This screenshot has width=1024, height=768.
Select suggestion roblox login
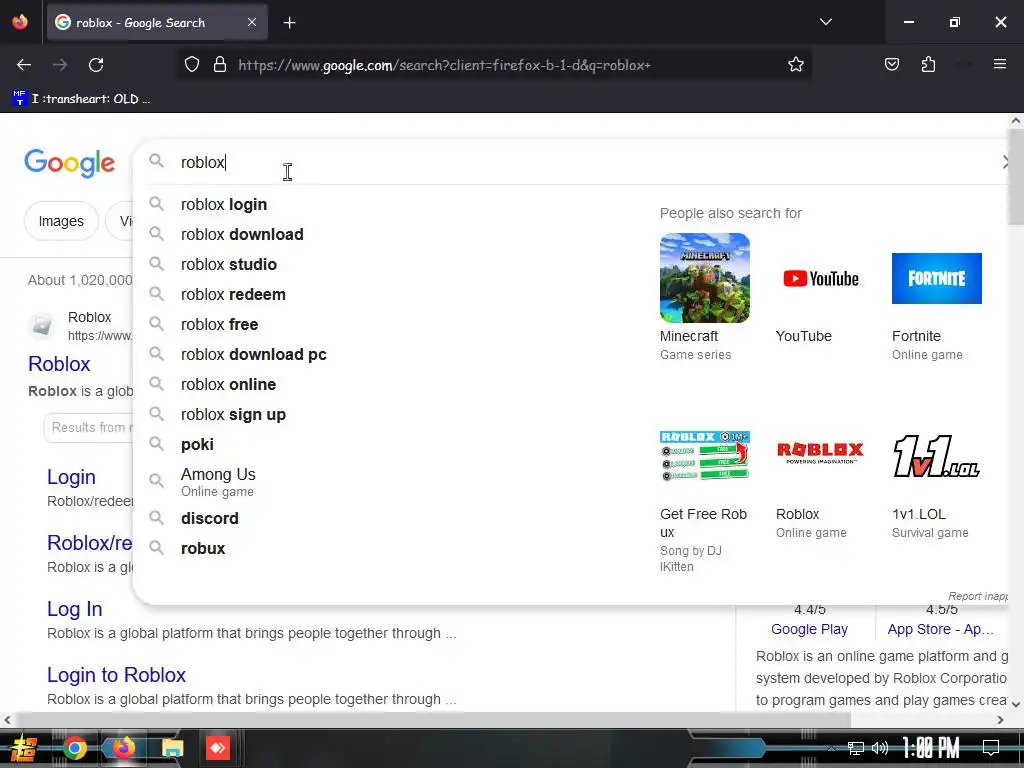223,204
